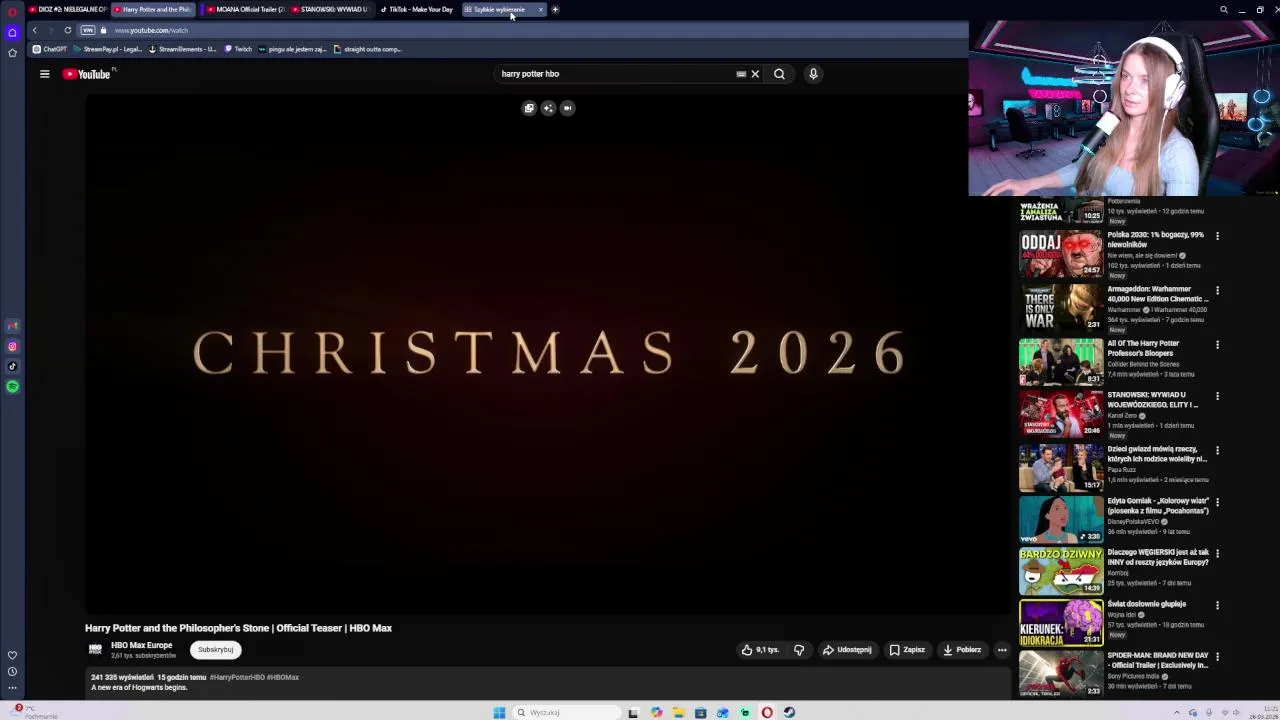Click the sparkle enhance icon above video
The height and width of the screenshot is (720, 1280).
pyautogui.click(x=548, y=108)
